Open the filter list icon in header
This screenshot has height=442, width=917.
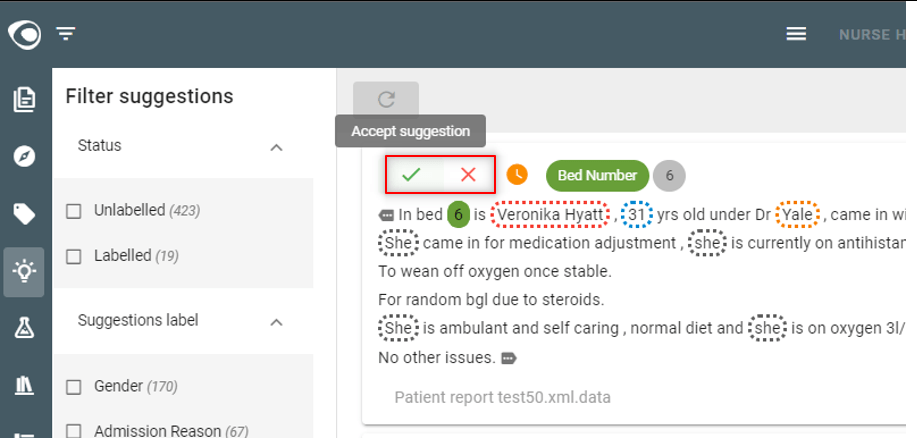coord(66,34)
